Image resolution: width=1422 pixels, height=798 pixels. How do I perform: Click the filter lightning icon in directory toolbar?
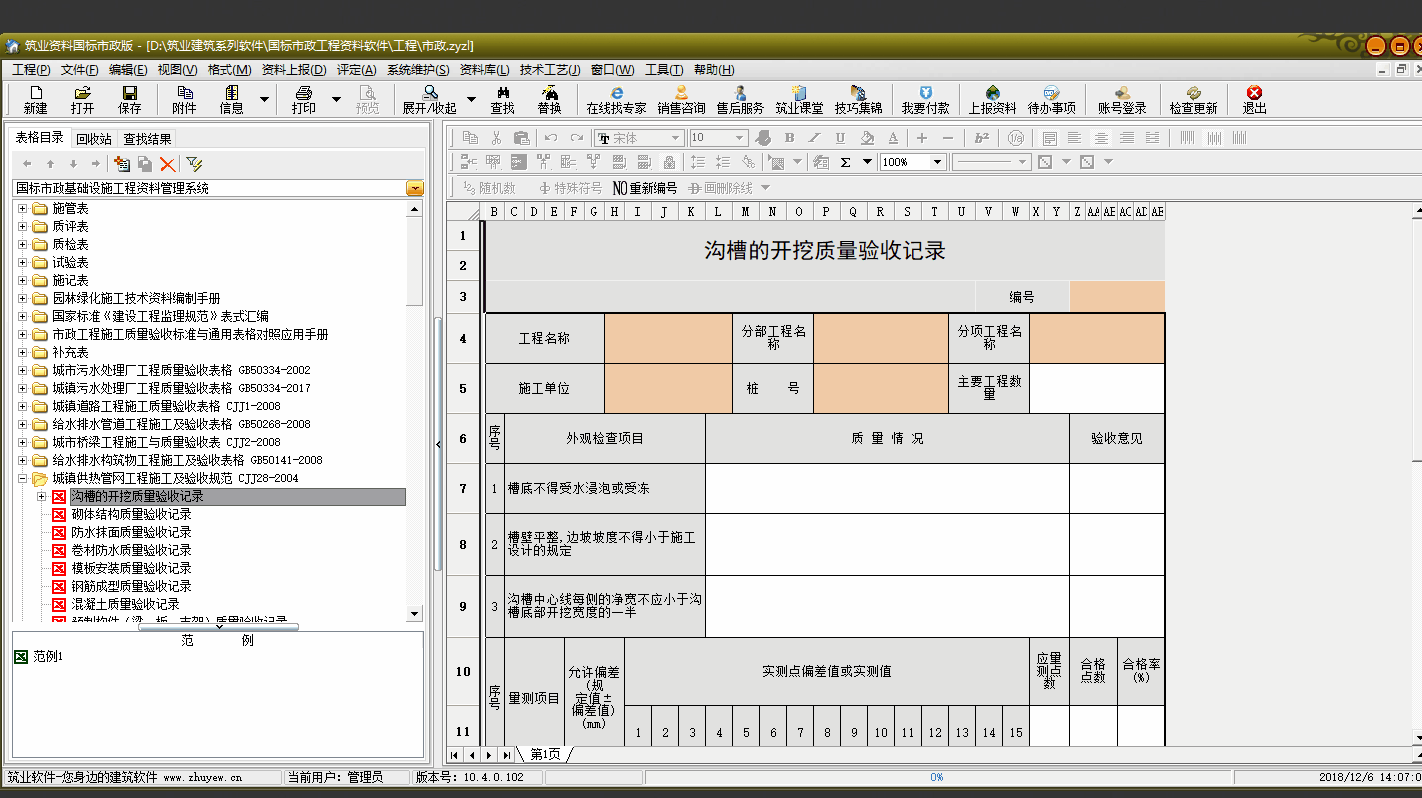[x=194, y=164]
